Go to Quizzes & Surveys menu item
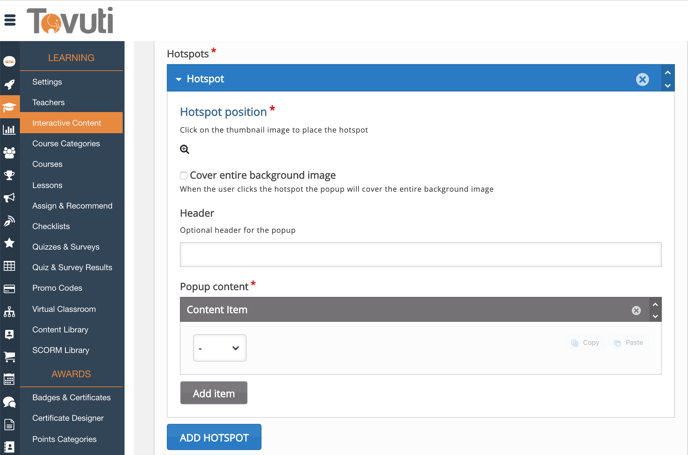The height and width of the screenshot is (455, 688). [66, 247]
